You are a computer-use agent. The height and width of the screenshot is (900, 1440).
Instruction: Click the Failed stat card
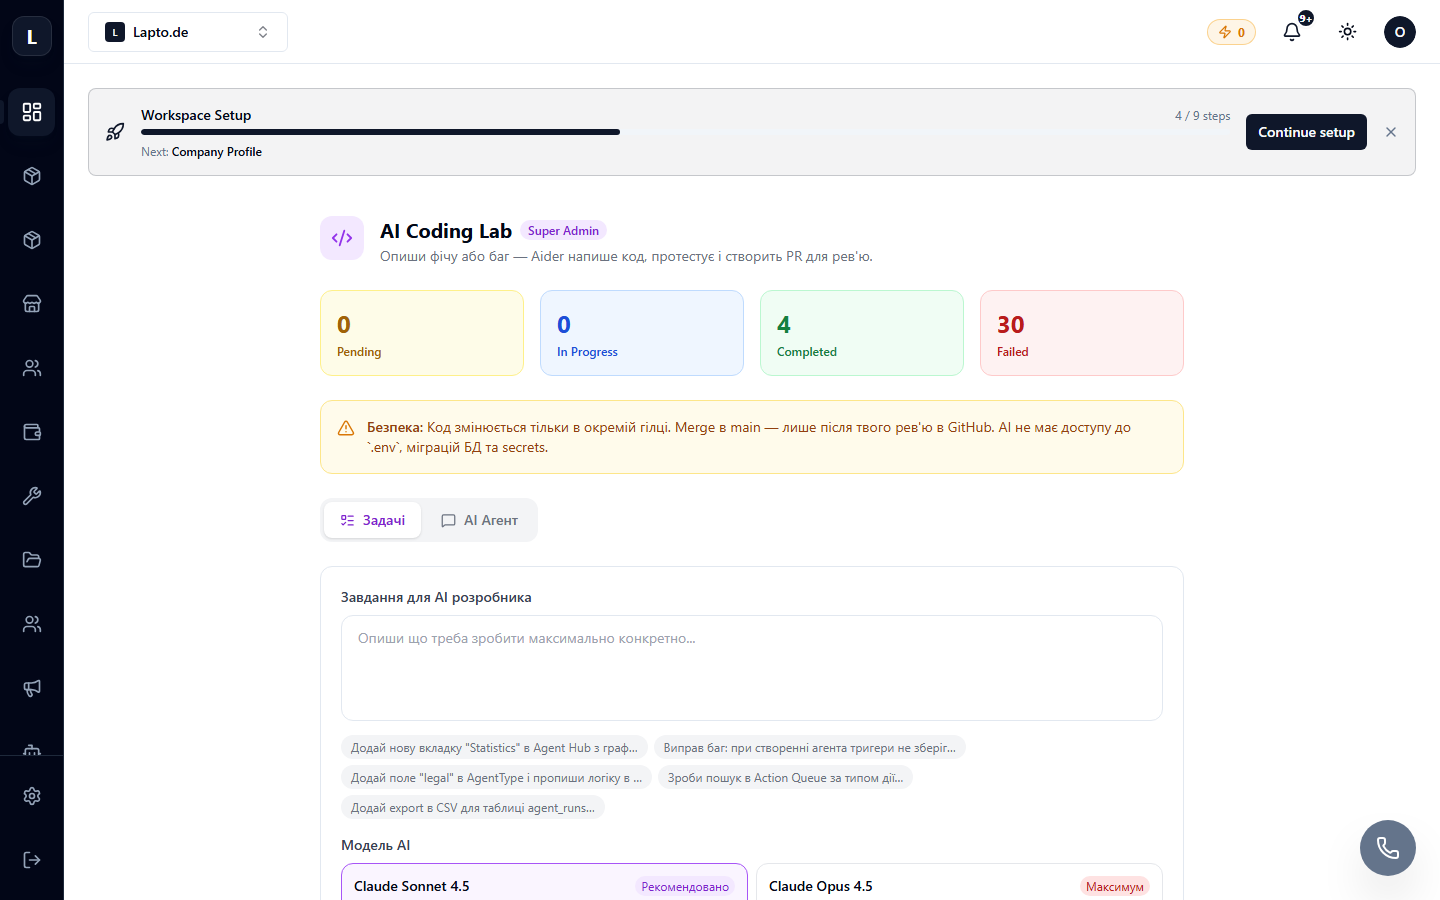[x=1082, y=333]
